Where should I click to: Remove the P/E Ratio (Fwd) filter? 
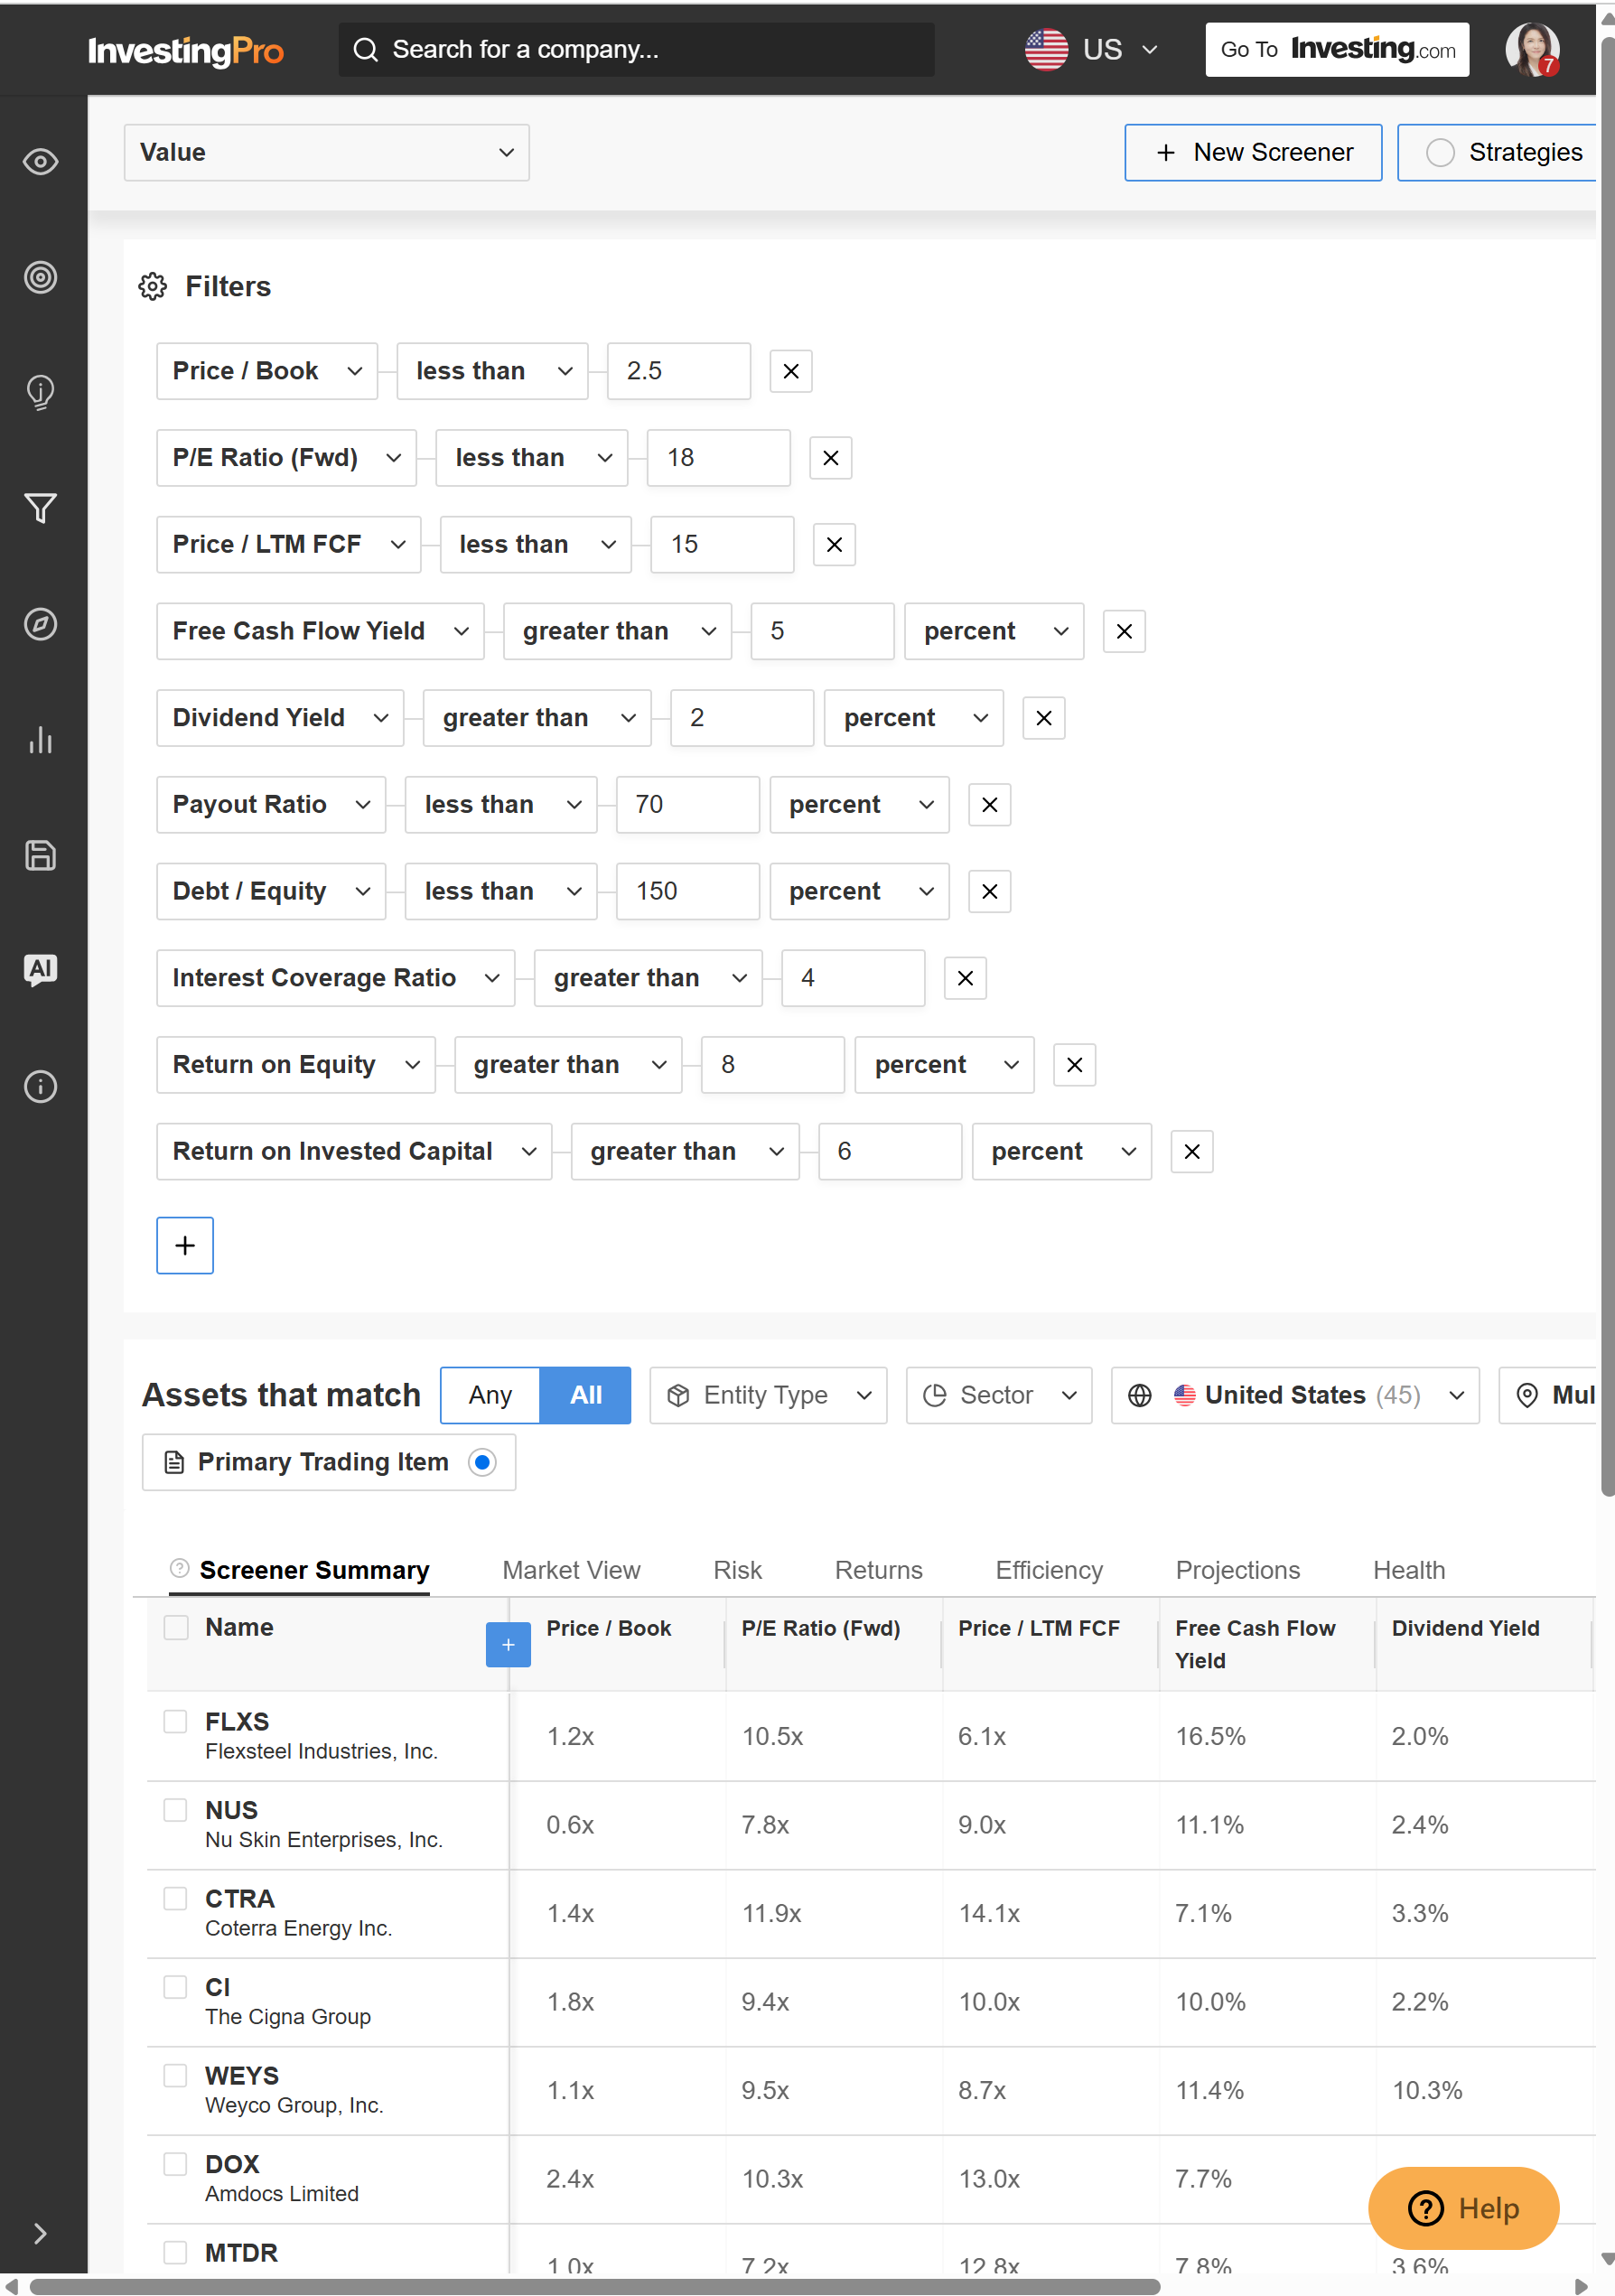tap(830, 458)
